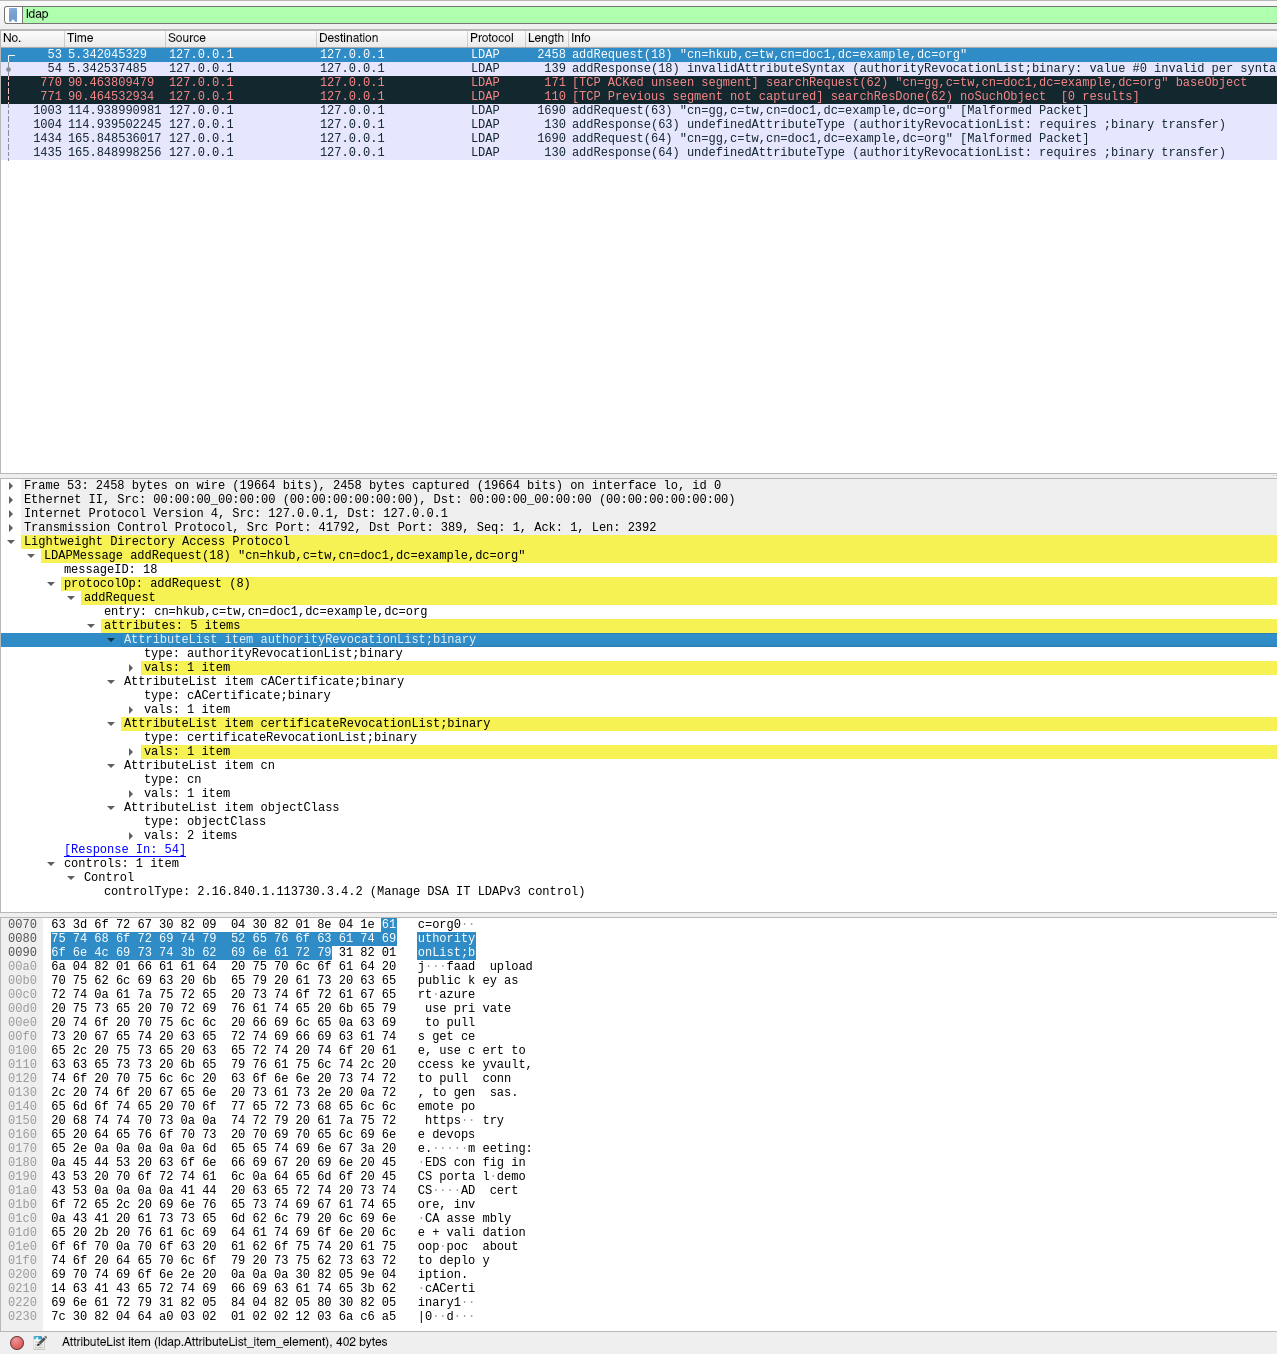Expand vals: 2 items under objectClass
The width and height of the screenshot is (1277, 1354).
point(131,836)
